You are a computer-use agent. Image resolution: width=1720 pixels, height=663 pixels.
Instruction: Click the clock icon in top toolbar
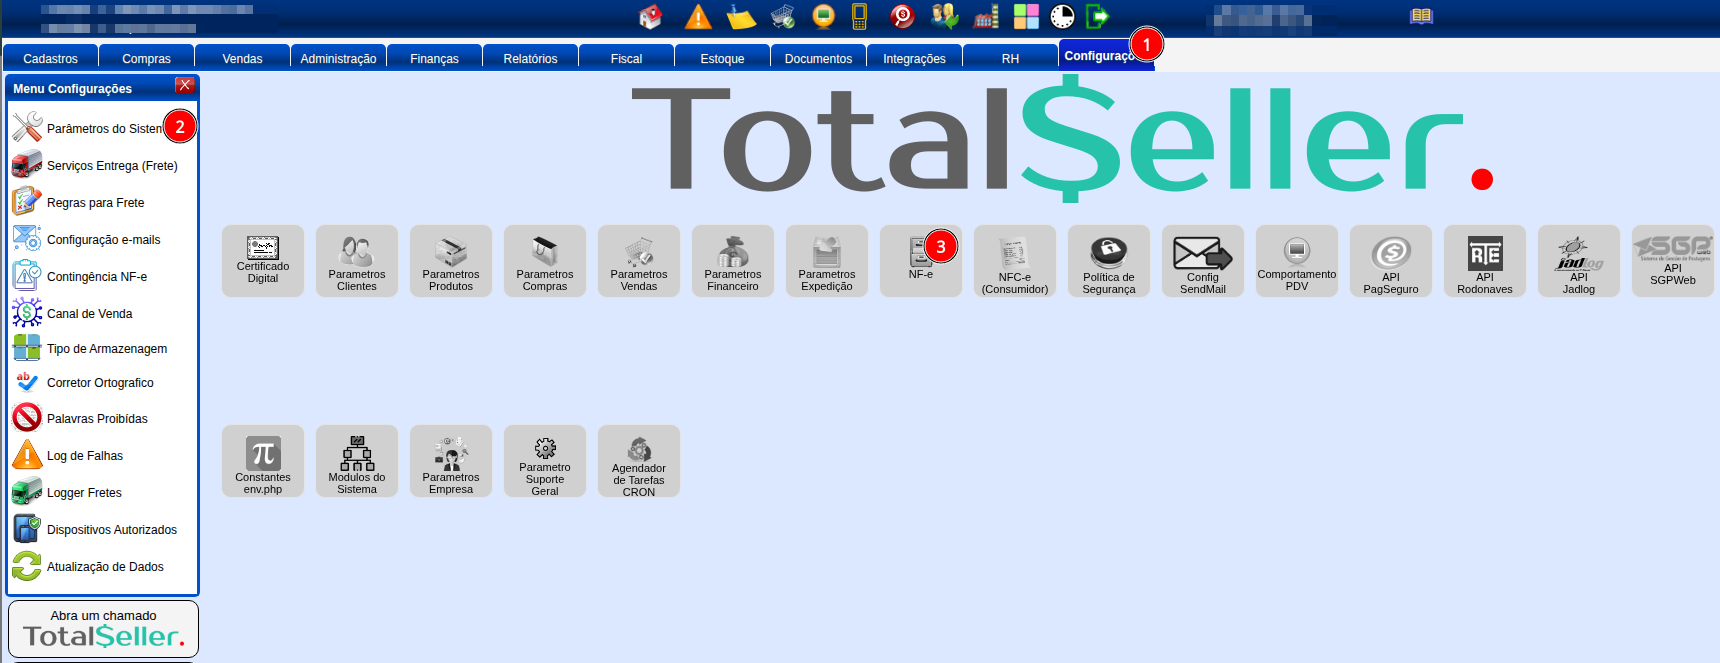pos(1063,16)
